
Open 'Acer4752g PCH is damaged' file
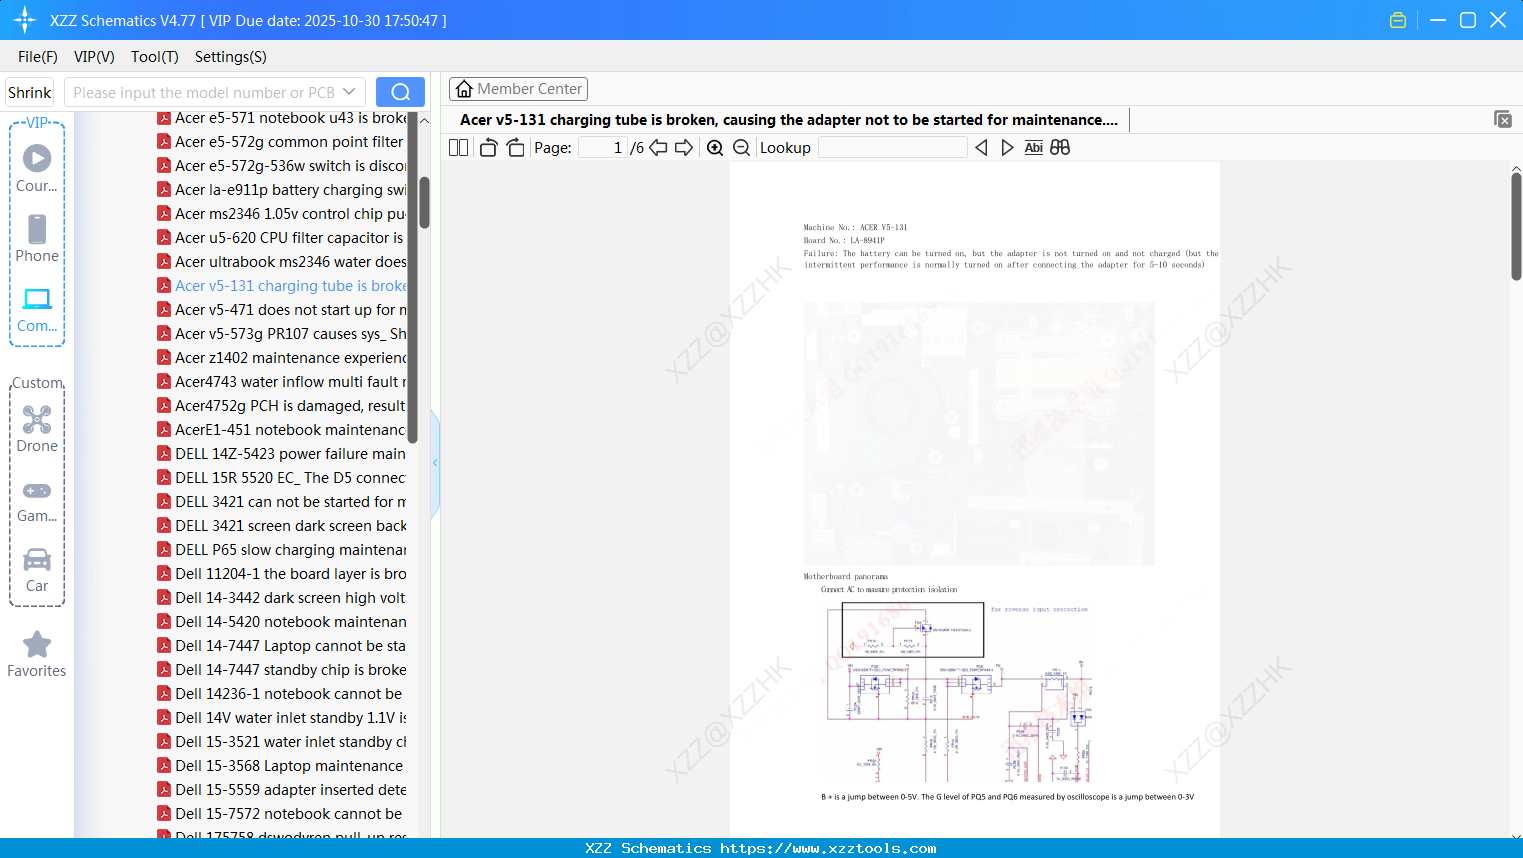click(x=282, y=406)
